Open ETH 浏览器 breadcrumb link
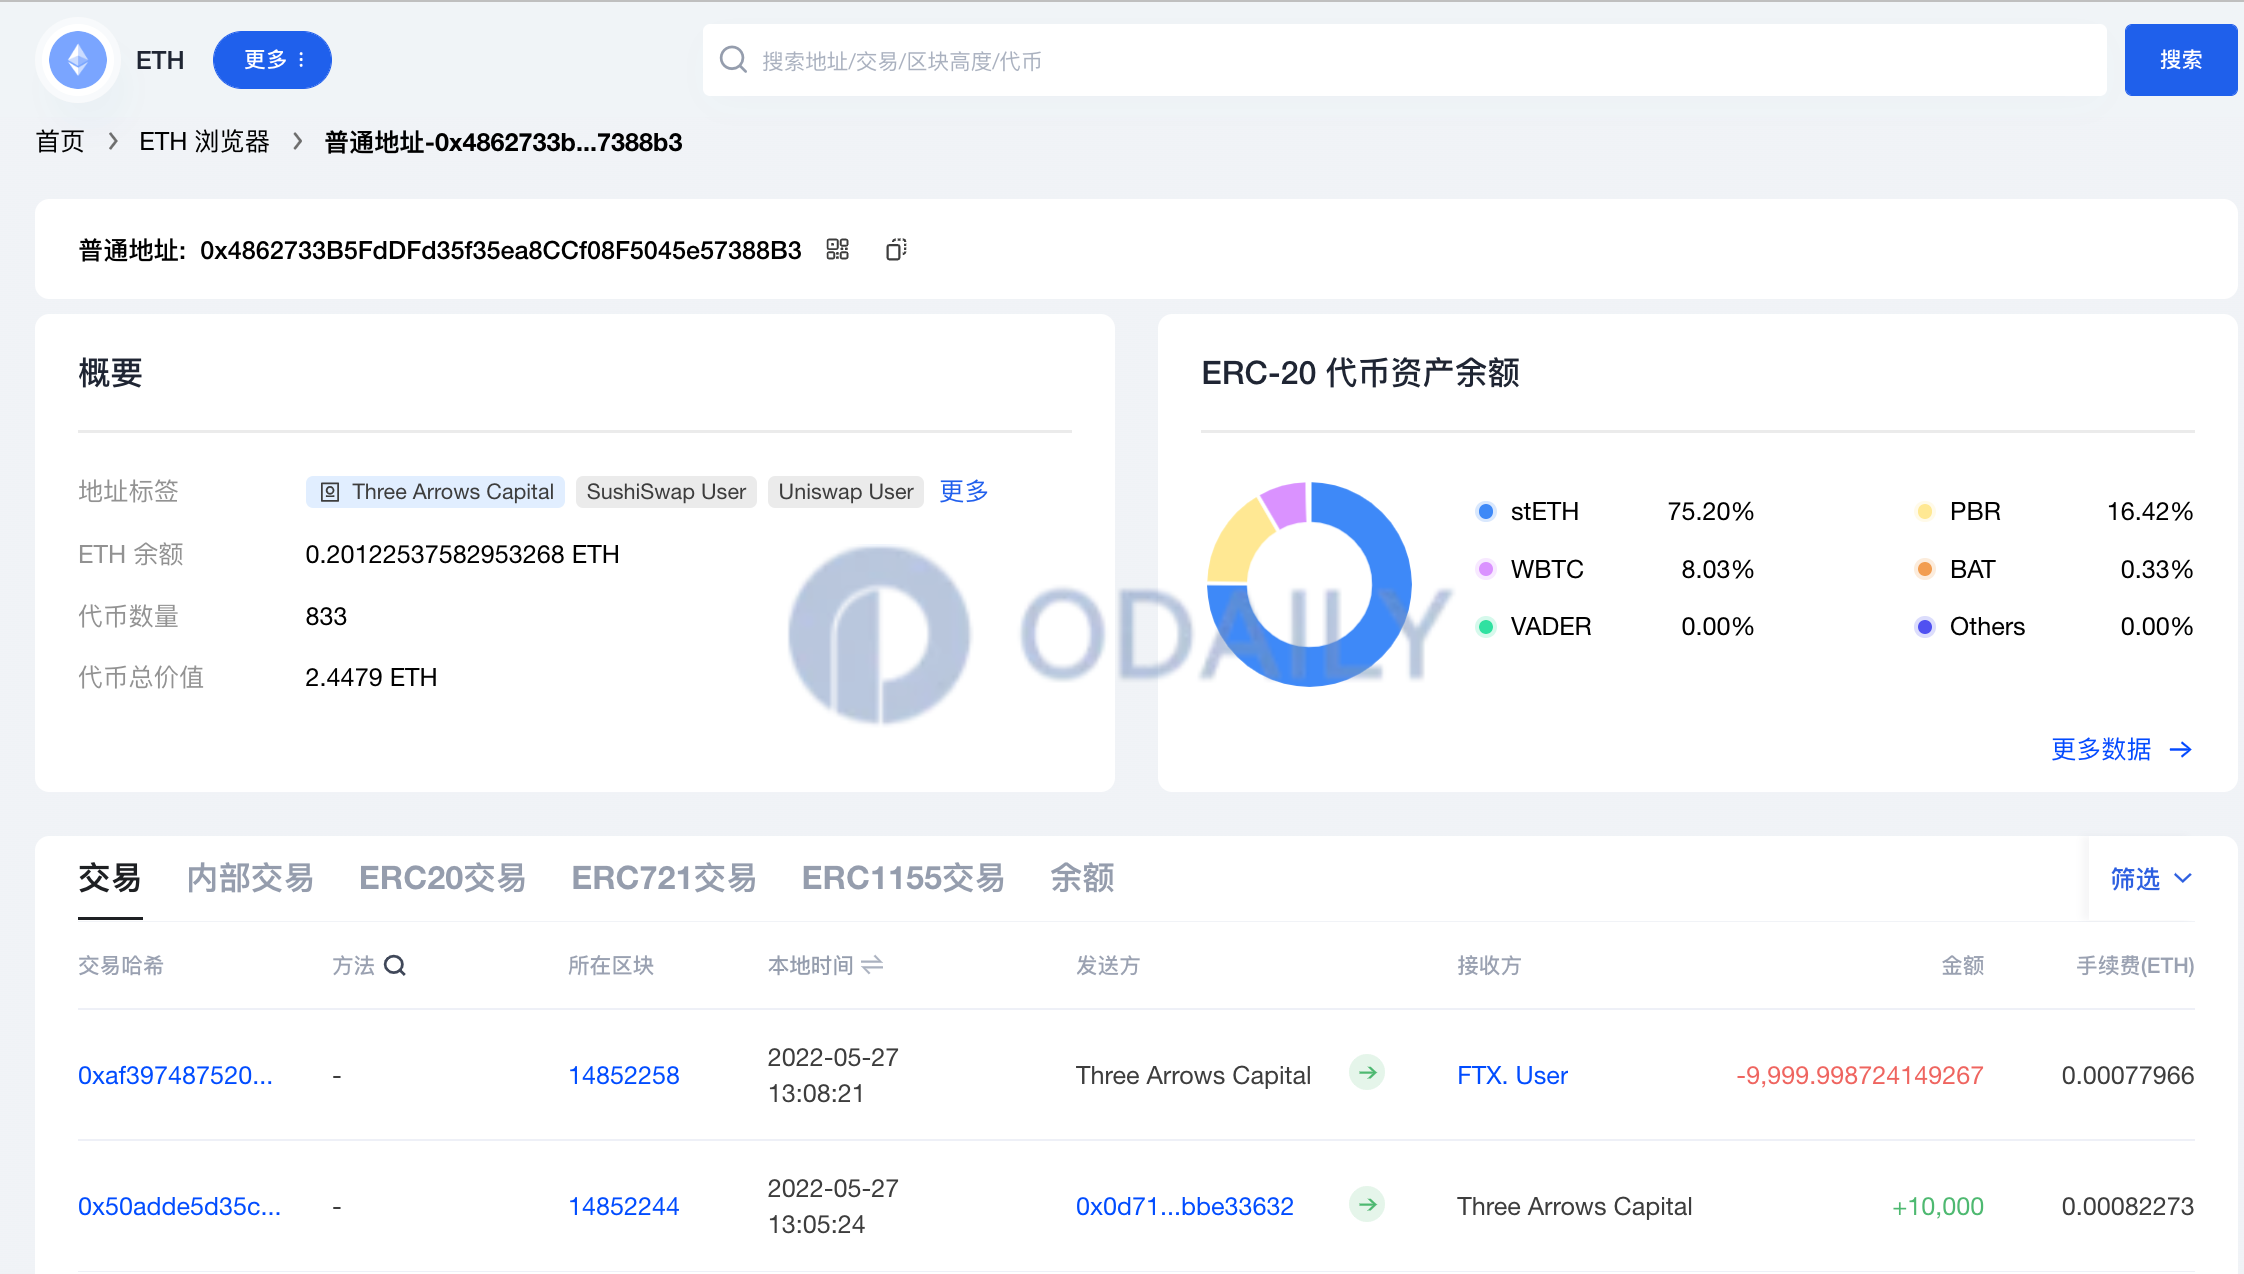The height and width of the screenshot is (1274, 2244). (x=204, y=142)
